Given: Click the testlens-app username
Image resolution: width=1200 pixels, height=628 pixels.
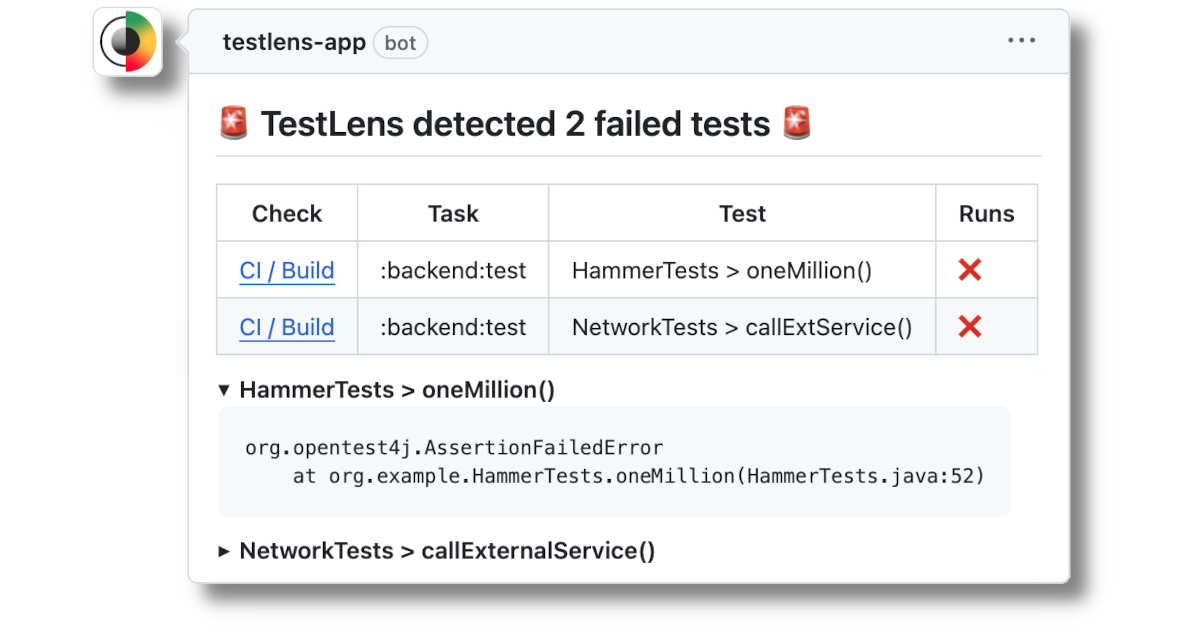Looking at the screenshot, I should tap(294, 42).
